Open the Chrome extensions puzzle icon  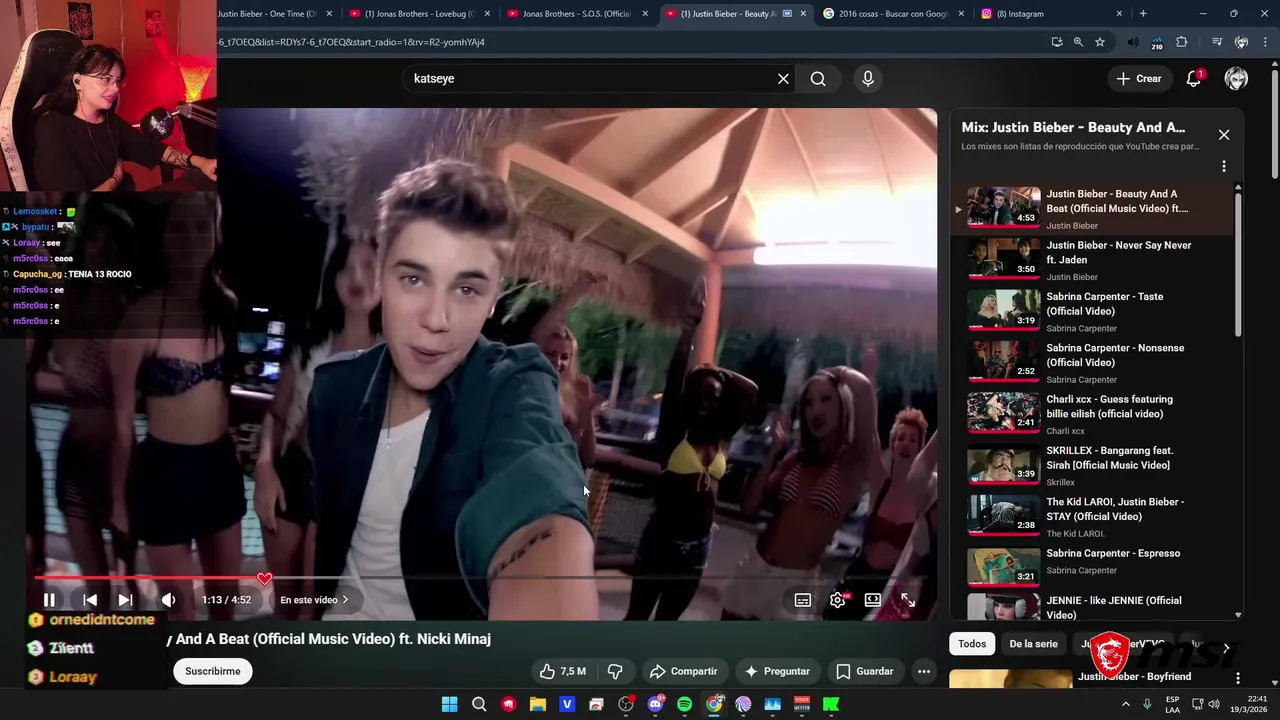[1181, 42]
